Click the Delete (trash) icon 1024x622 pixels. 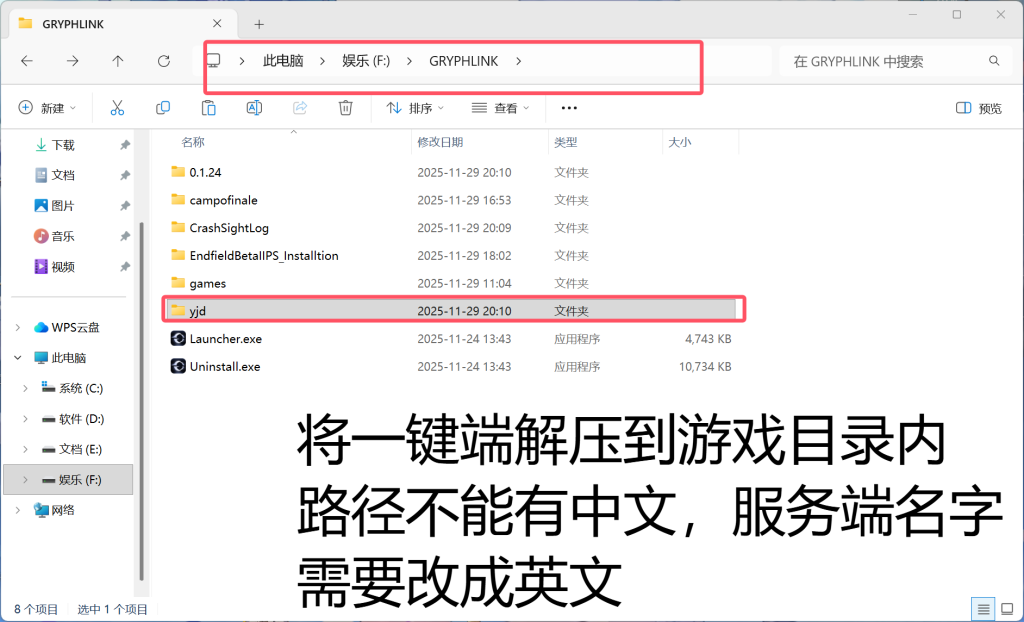(x=345, y=107)
